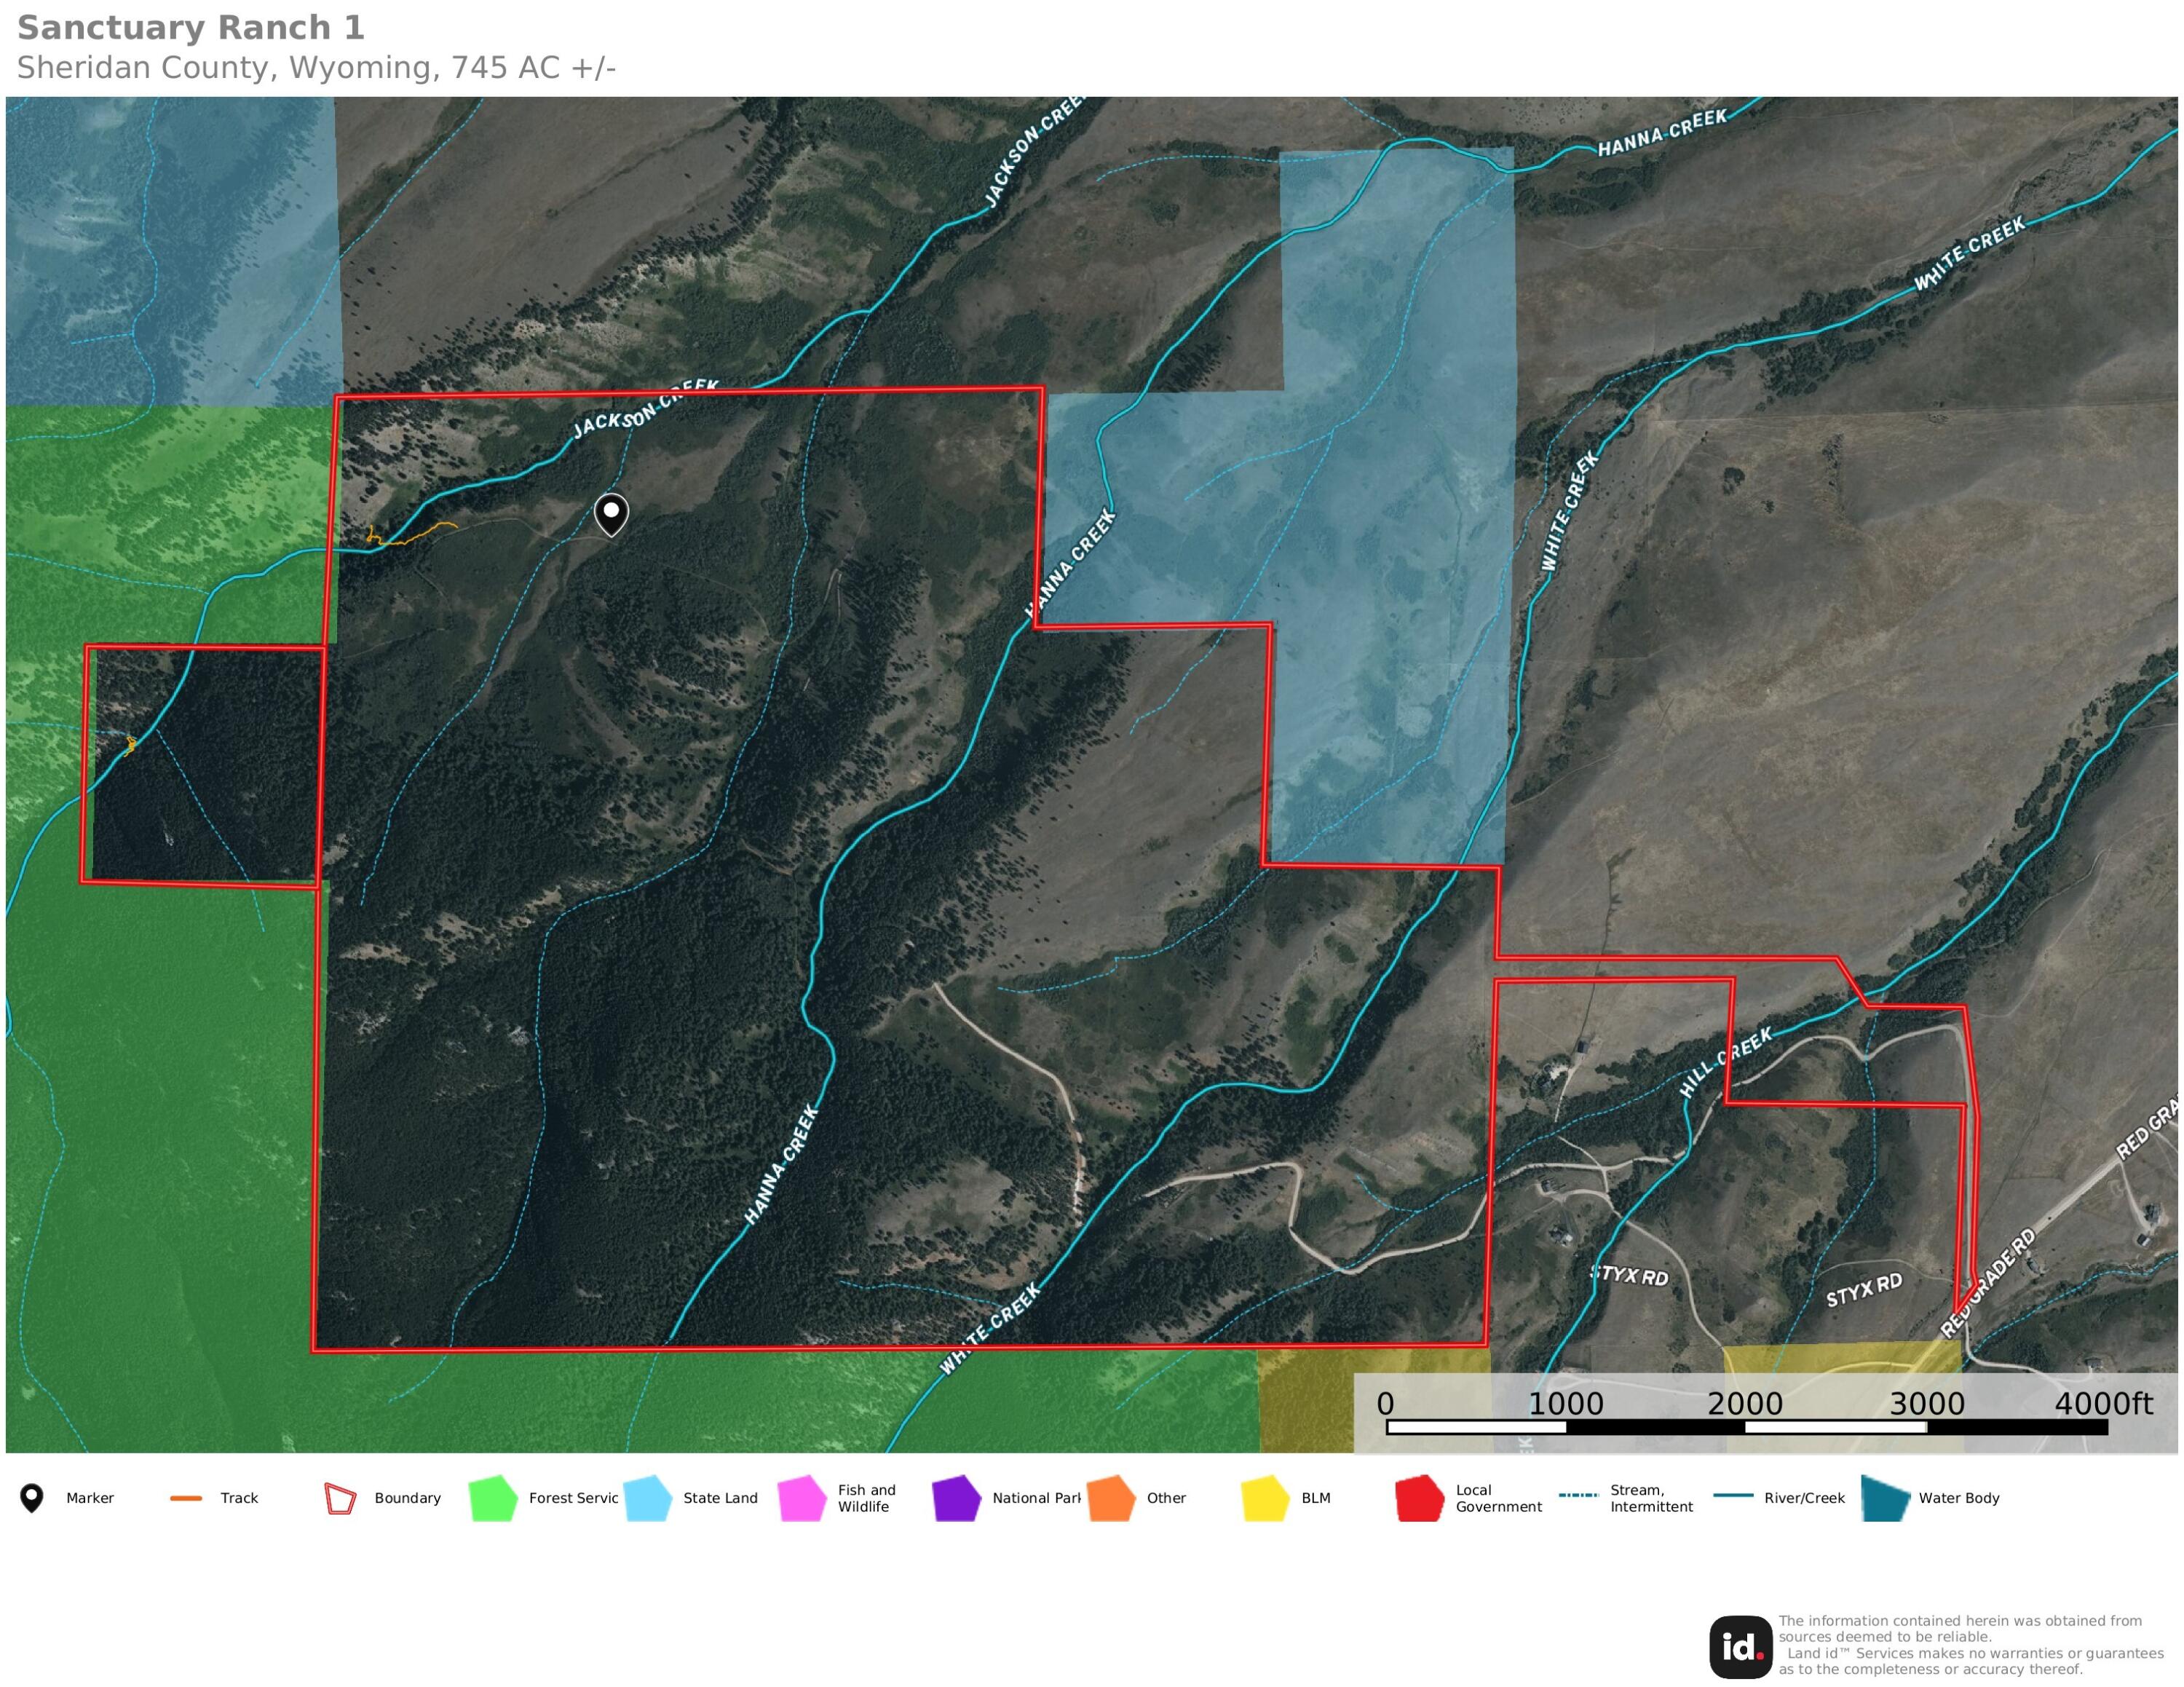2184x1687 pixels.
Task: Click the orange Track line icon in the legend
Action: tap(185, 1498)
